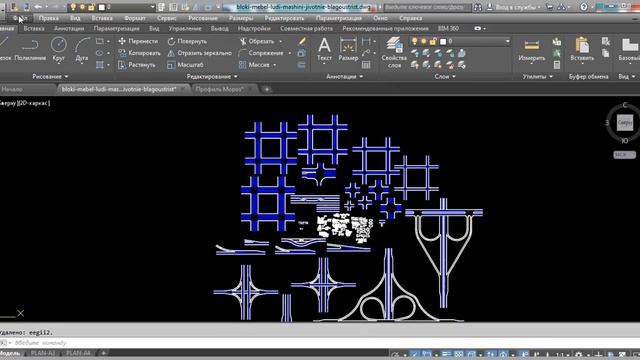The image size is (640, 360).
Task: Switch to the Профиль Мороз drawing tab
Action: (219, 89)
